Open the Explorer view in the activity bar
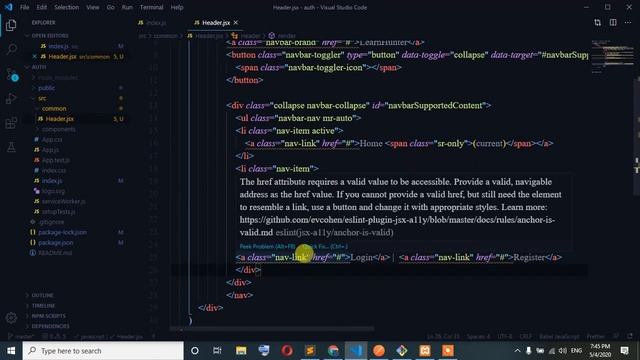The height and width of the screenshot is (360, 640). pyautogui.click(x=11, y=25)
